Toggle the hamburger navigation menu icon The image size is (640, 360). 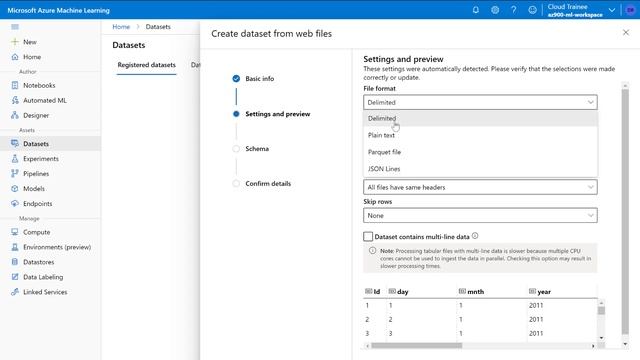coord(15,27)
